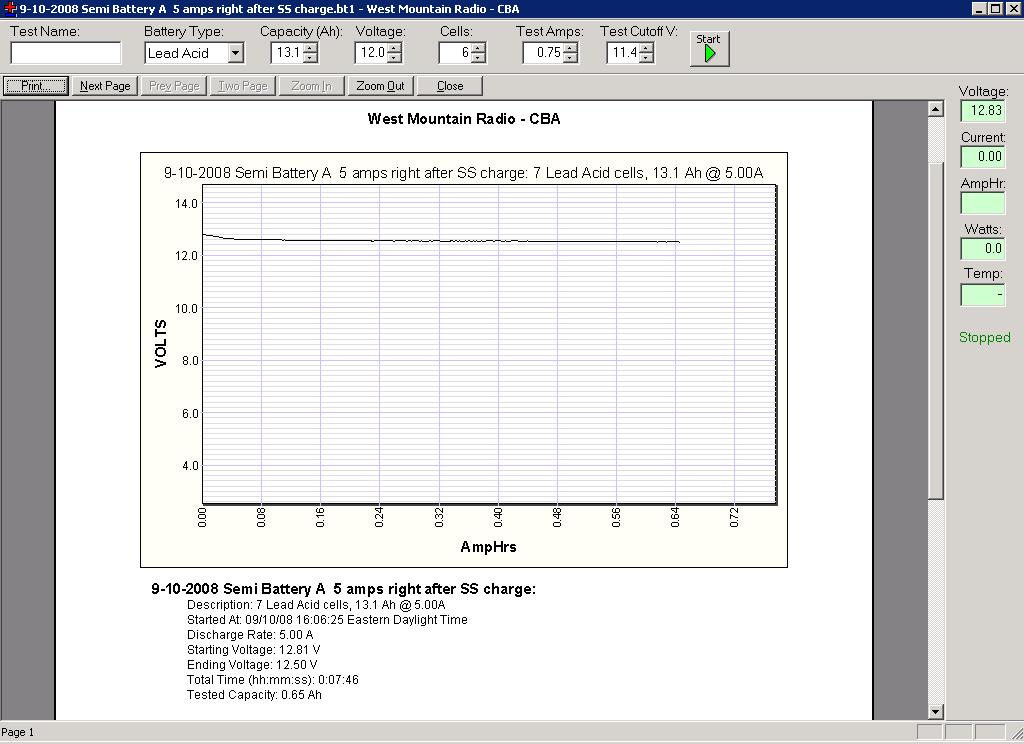Click the Discharge Rate: 5.00 A line
Image resolution: width=1024 pixels, height=744 pixels.
point(250,635)
